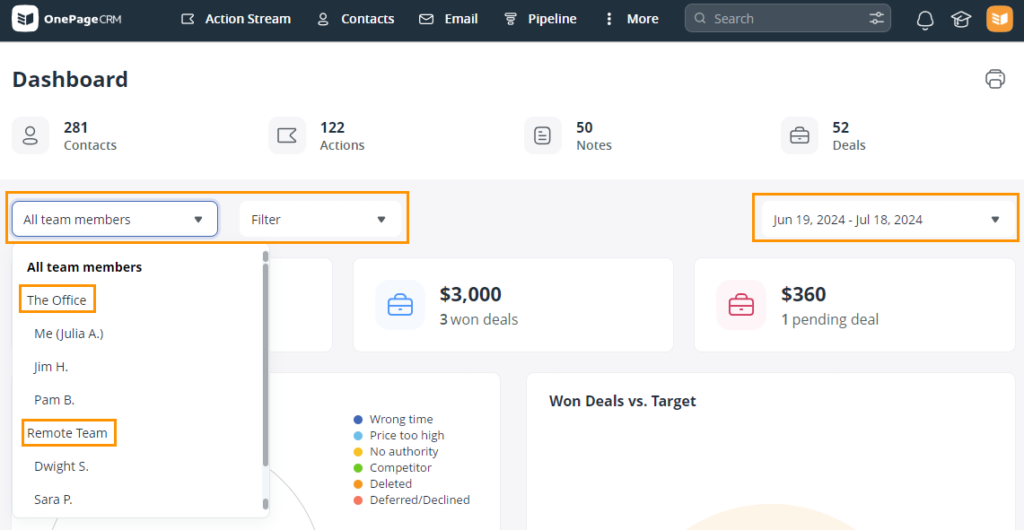Click the won deals blue briefcase icon
The image size is (1024, 530).
click(x=400, y=305)
